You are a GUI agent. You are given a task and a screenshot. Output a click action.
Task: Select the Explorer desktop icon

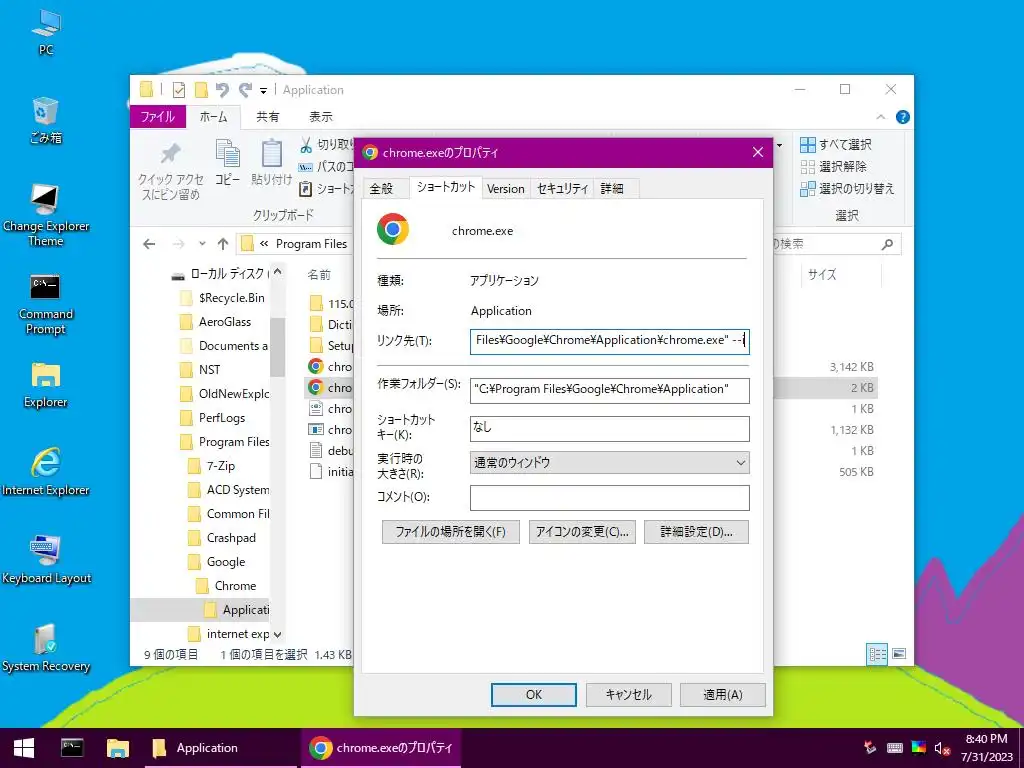tap(46, 385)
